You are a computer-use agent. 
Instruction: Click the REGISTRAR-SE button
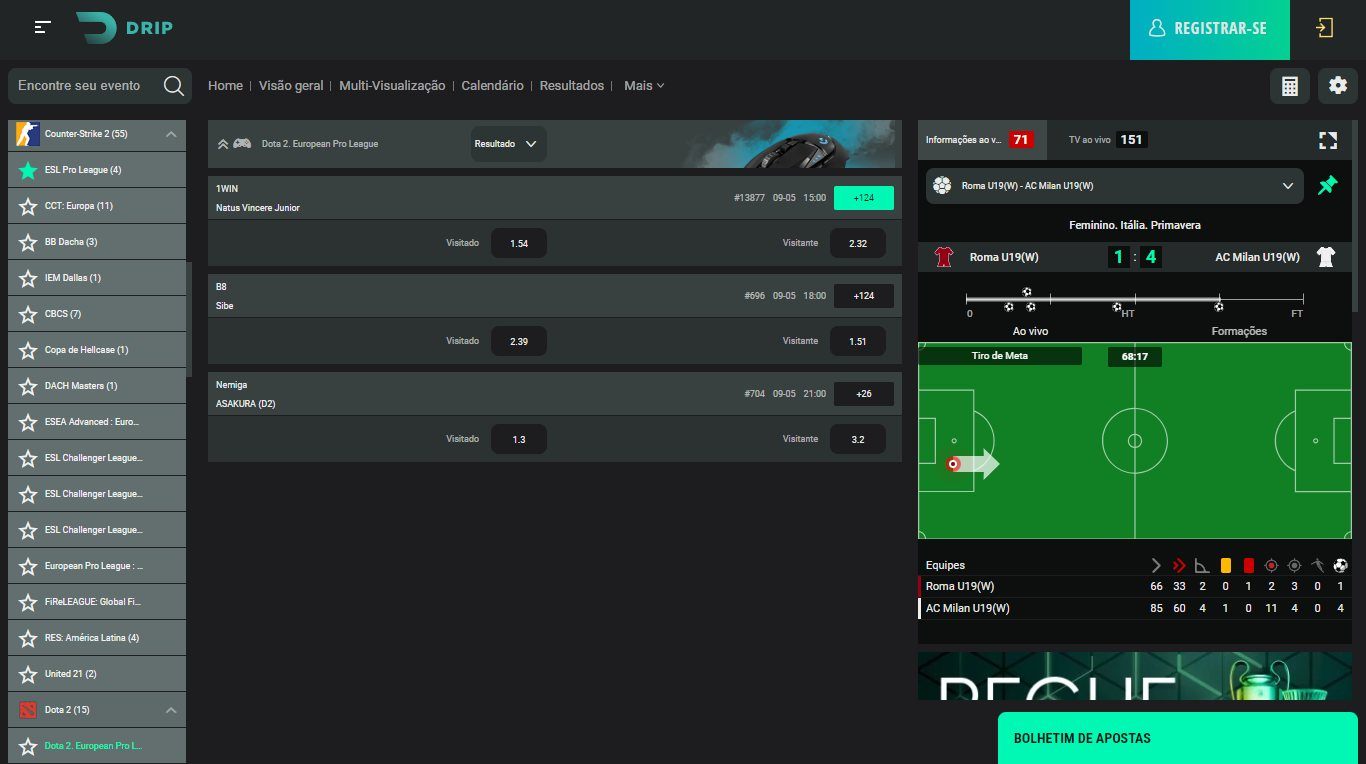(x=1210, y=29)
